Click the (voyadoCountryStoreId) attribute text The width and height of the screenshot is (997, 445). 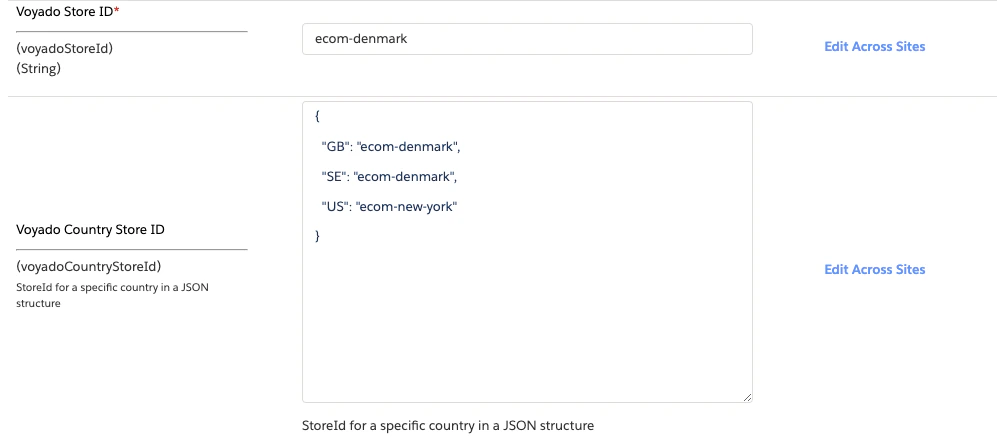point(88,266)
